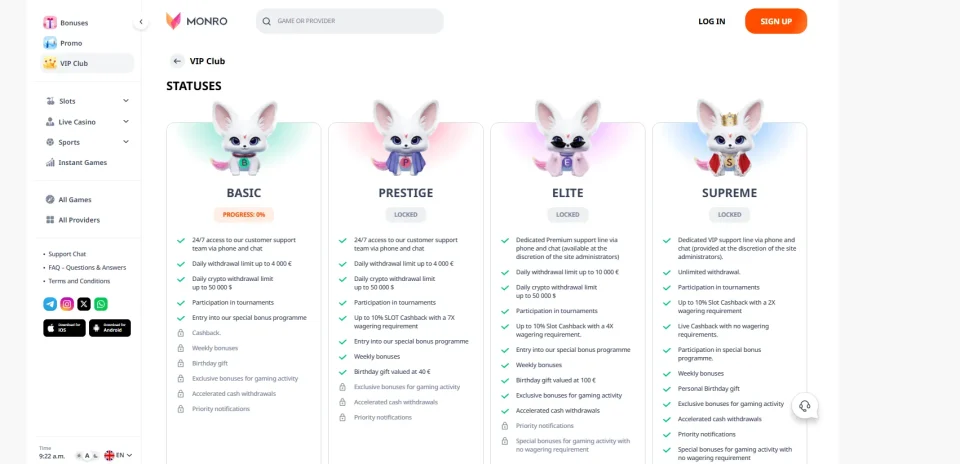Image resolution: width=960 pixels, height=464 pixels.
Task: Open the Instagram social icon
Action: click(x=67, y=304)
